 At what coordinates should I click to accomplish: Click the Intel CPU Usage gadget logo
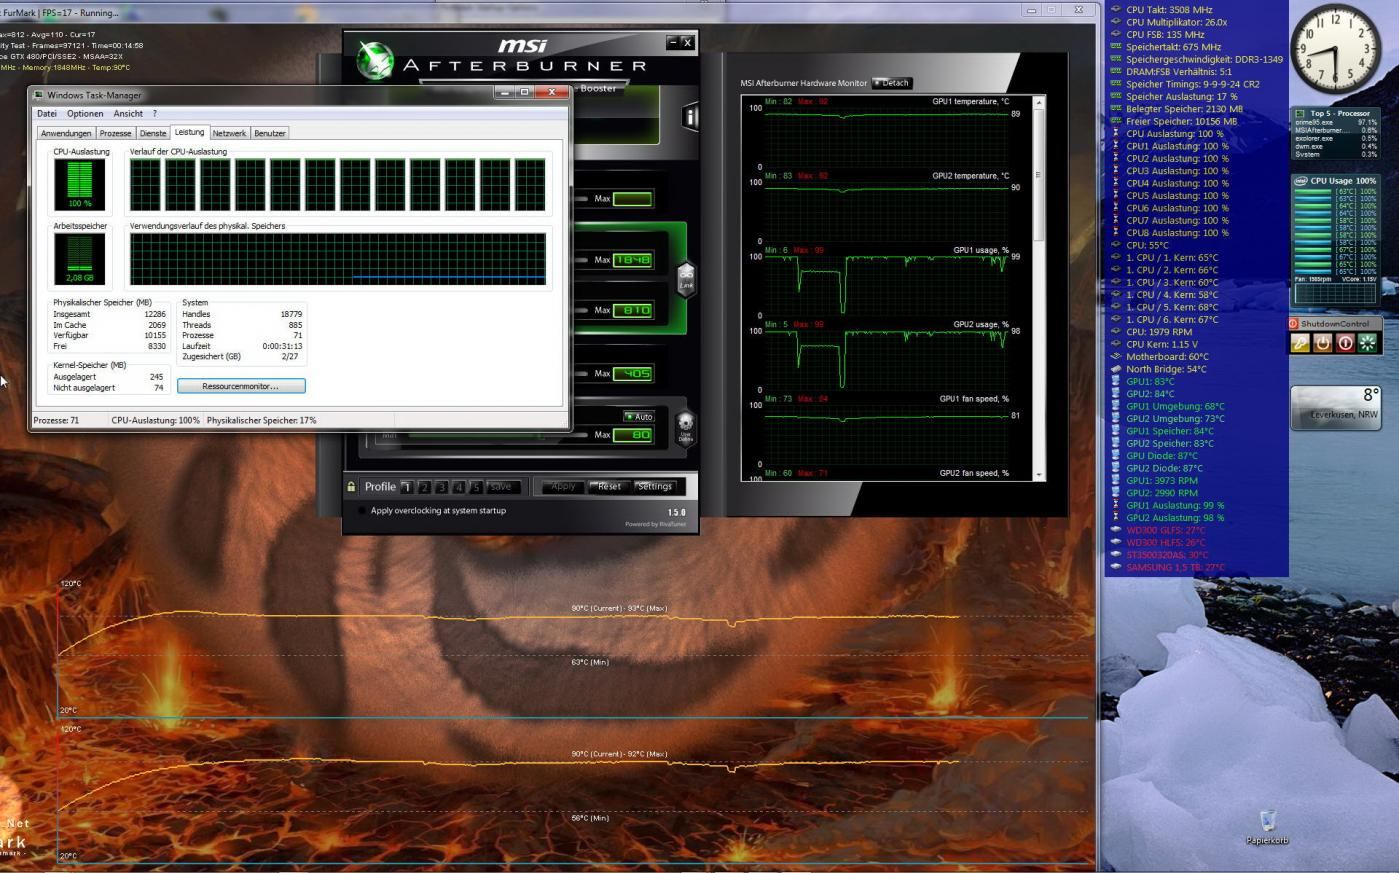(x=1301, y=181)
